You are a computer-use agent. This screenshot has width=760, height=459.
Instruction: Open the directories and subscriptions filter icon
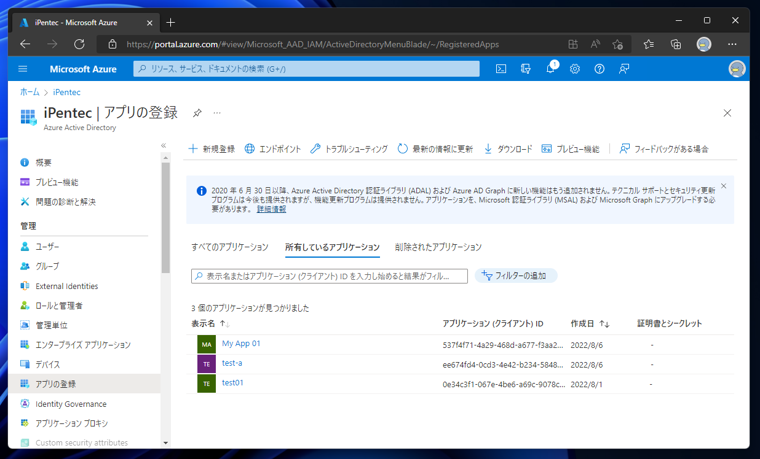525,69
